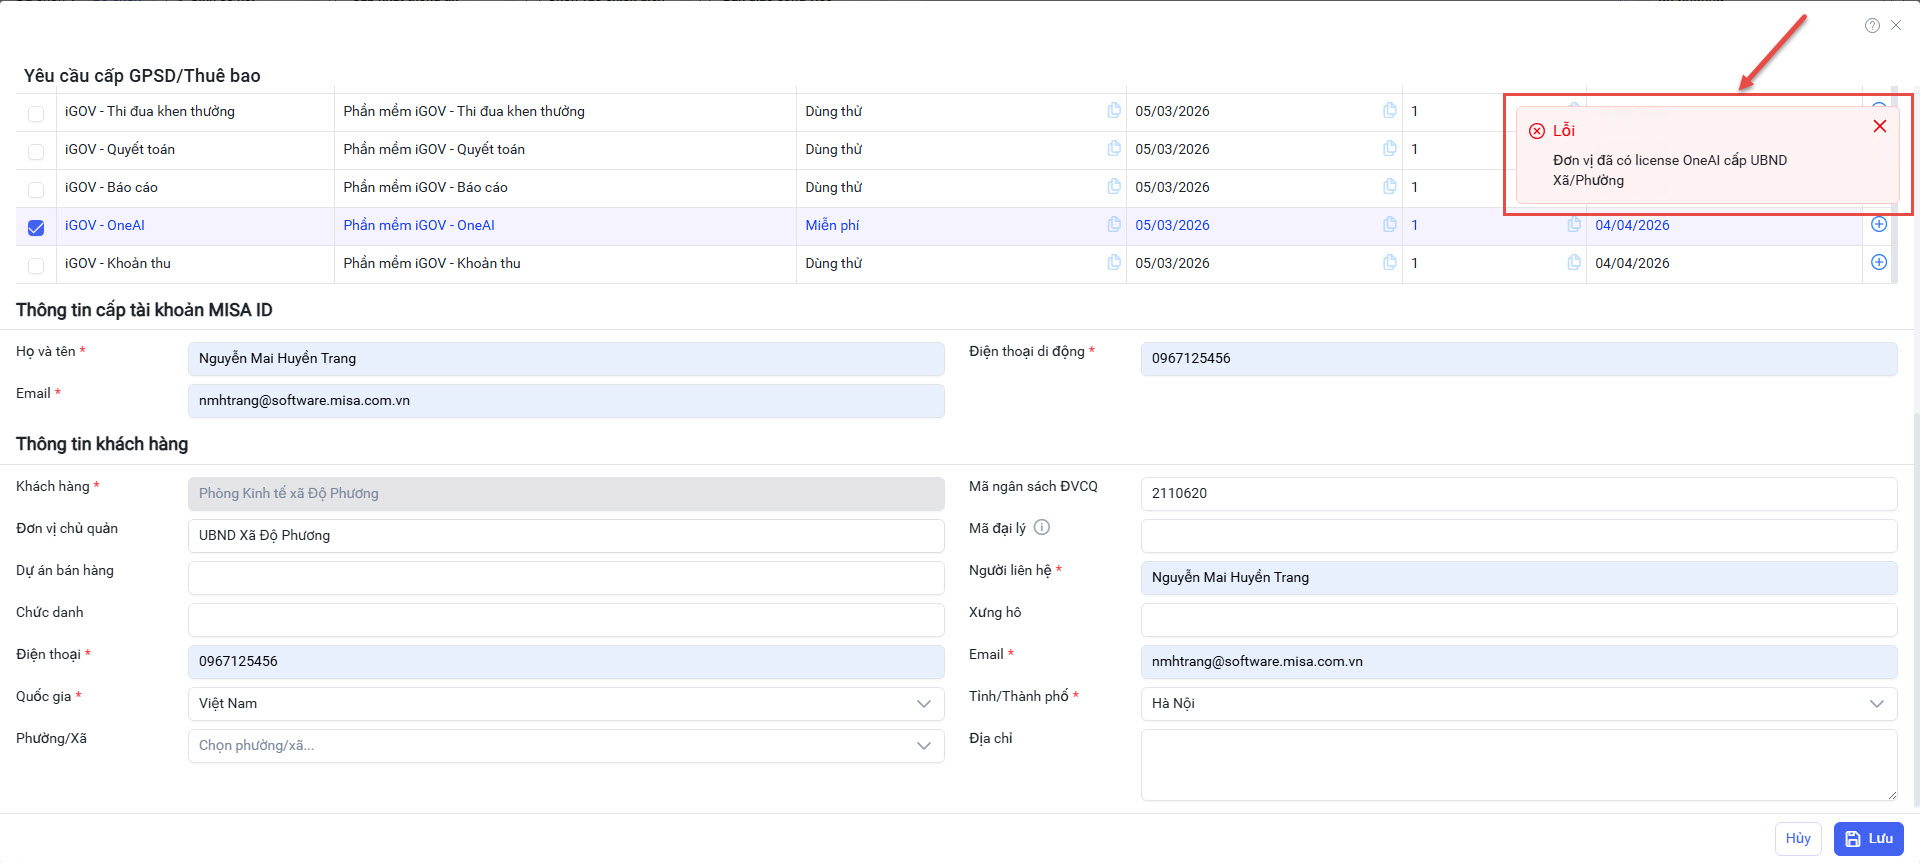Click the Lưu save button
The height and width of the screenshot is (863, 1920).
click(1868, 839)
